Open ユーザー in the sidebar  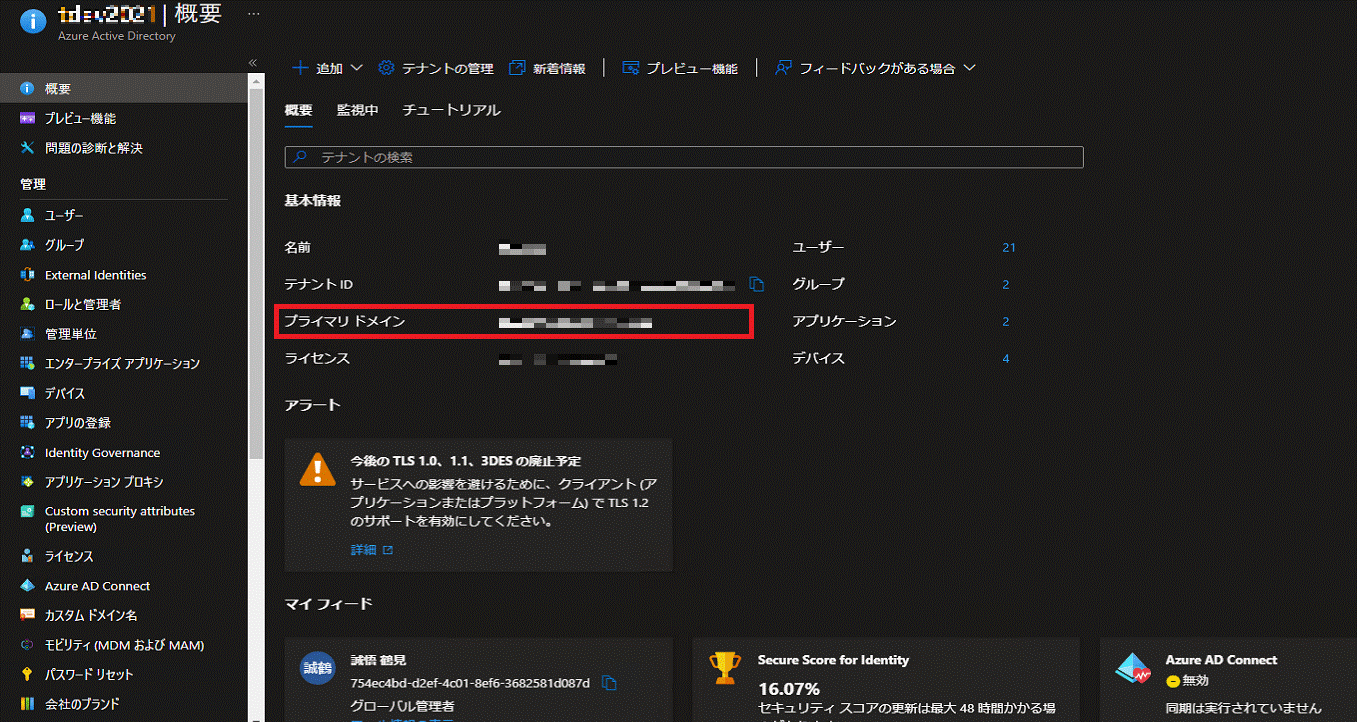pyautogui.click(x=64, y=216)
